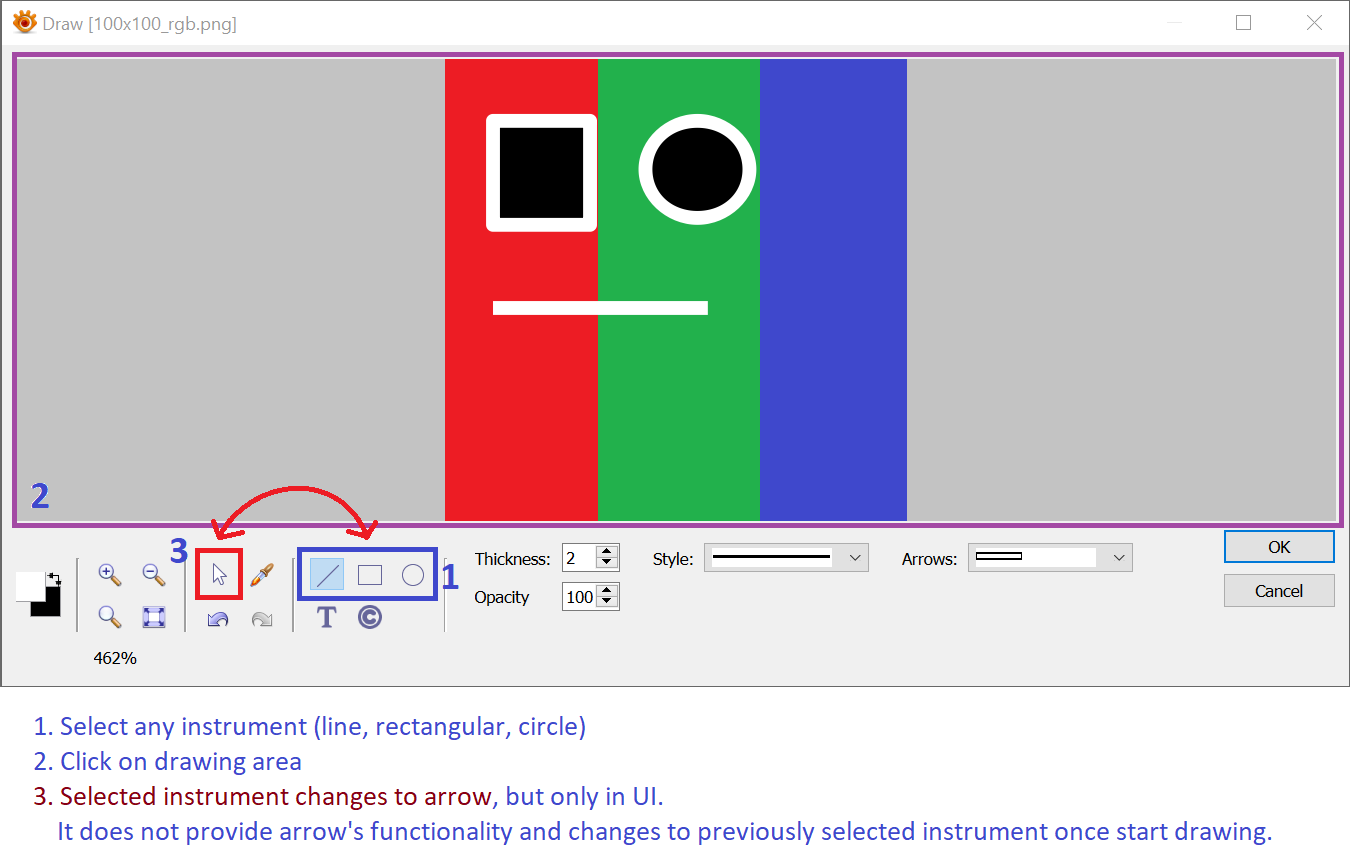Screen dimensions: 1350x847
Task: Select the arrow pointer tool
Action: (x=219, y=575)
